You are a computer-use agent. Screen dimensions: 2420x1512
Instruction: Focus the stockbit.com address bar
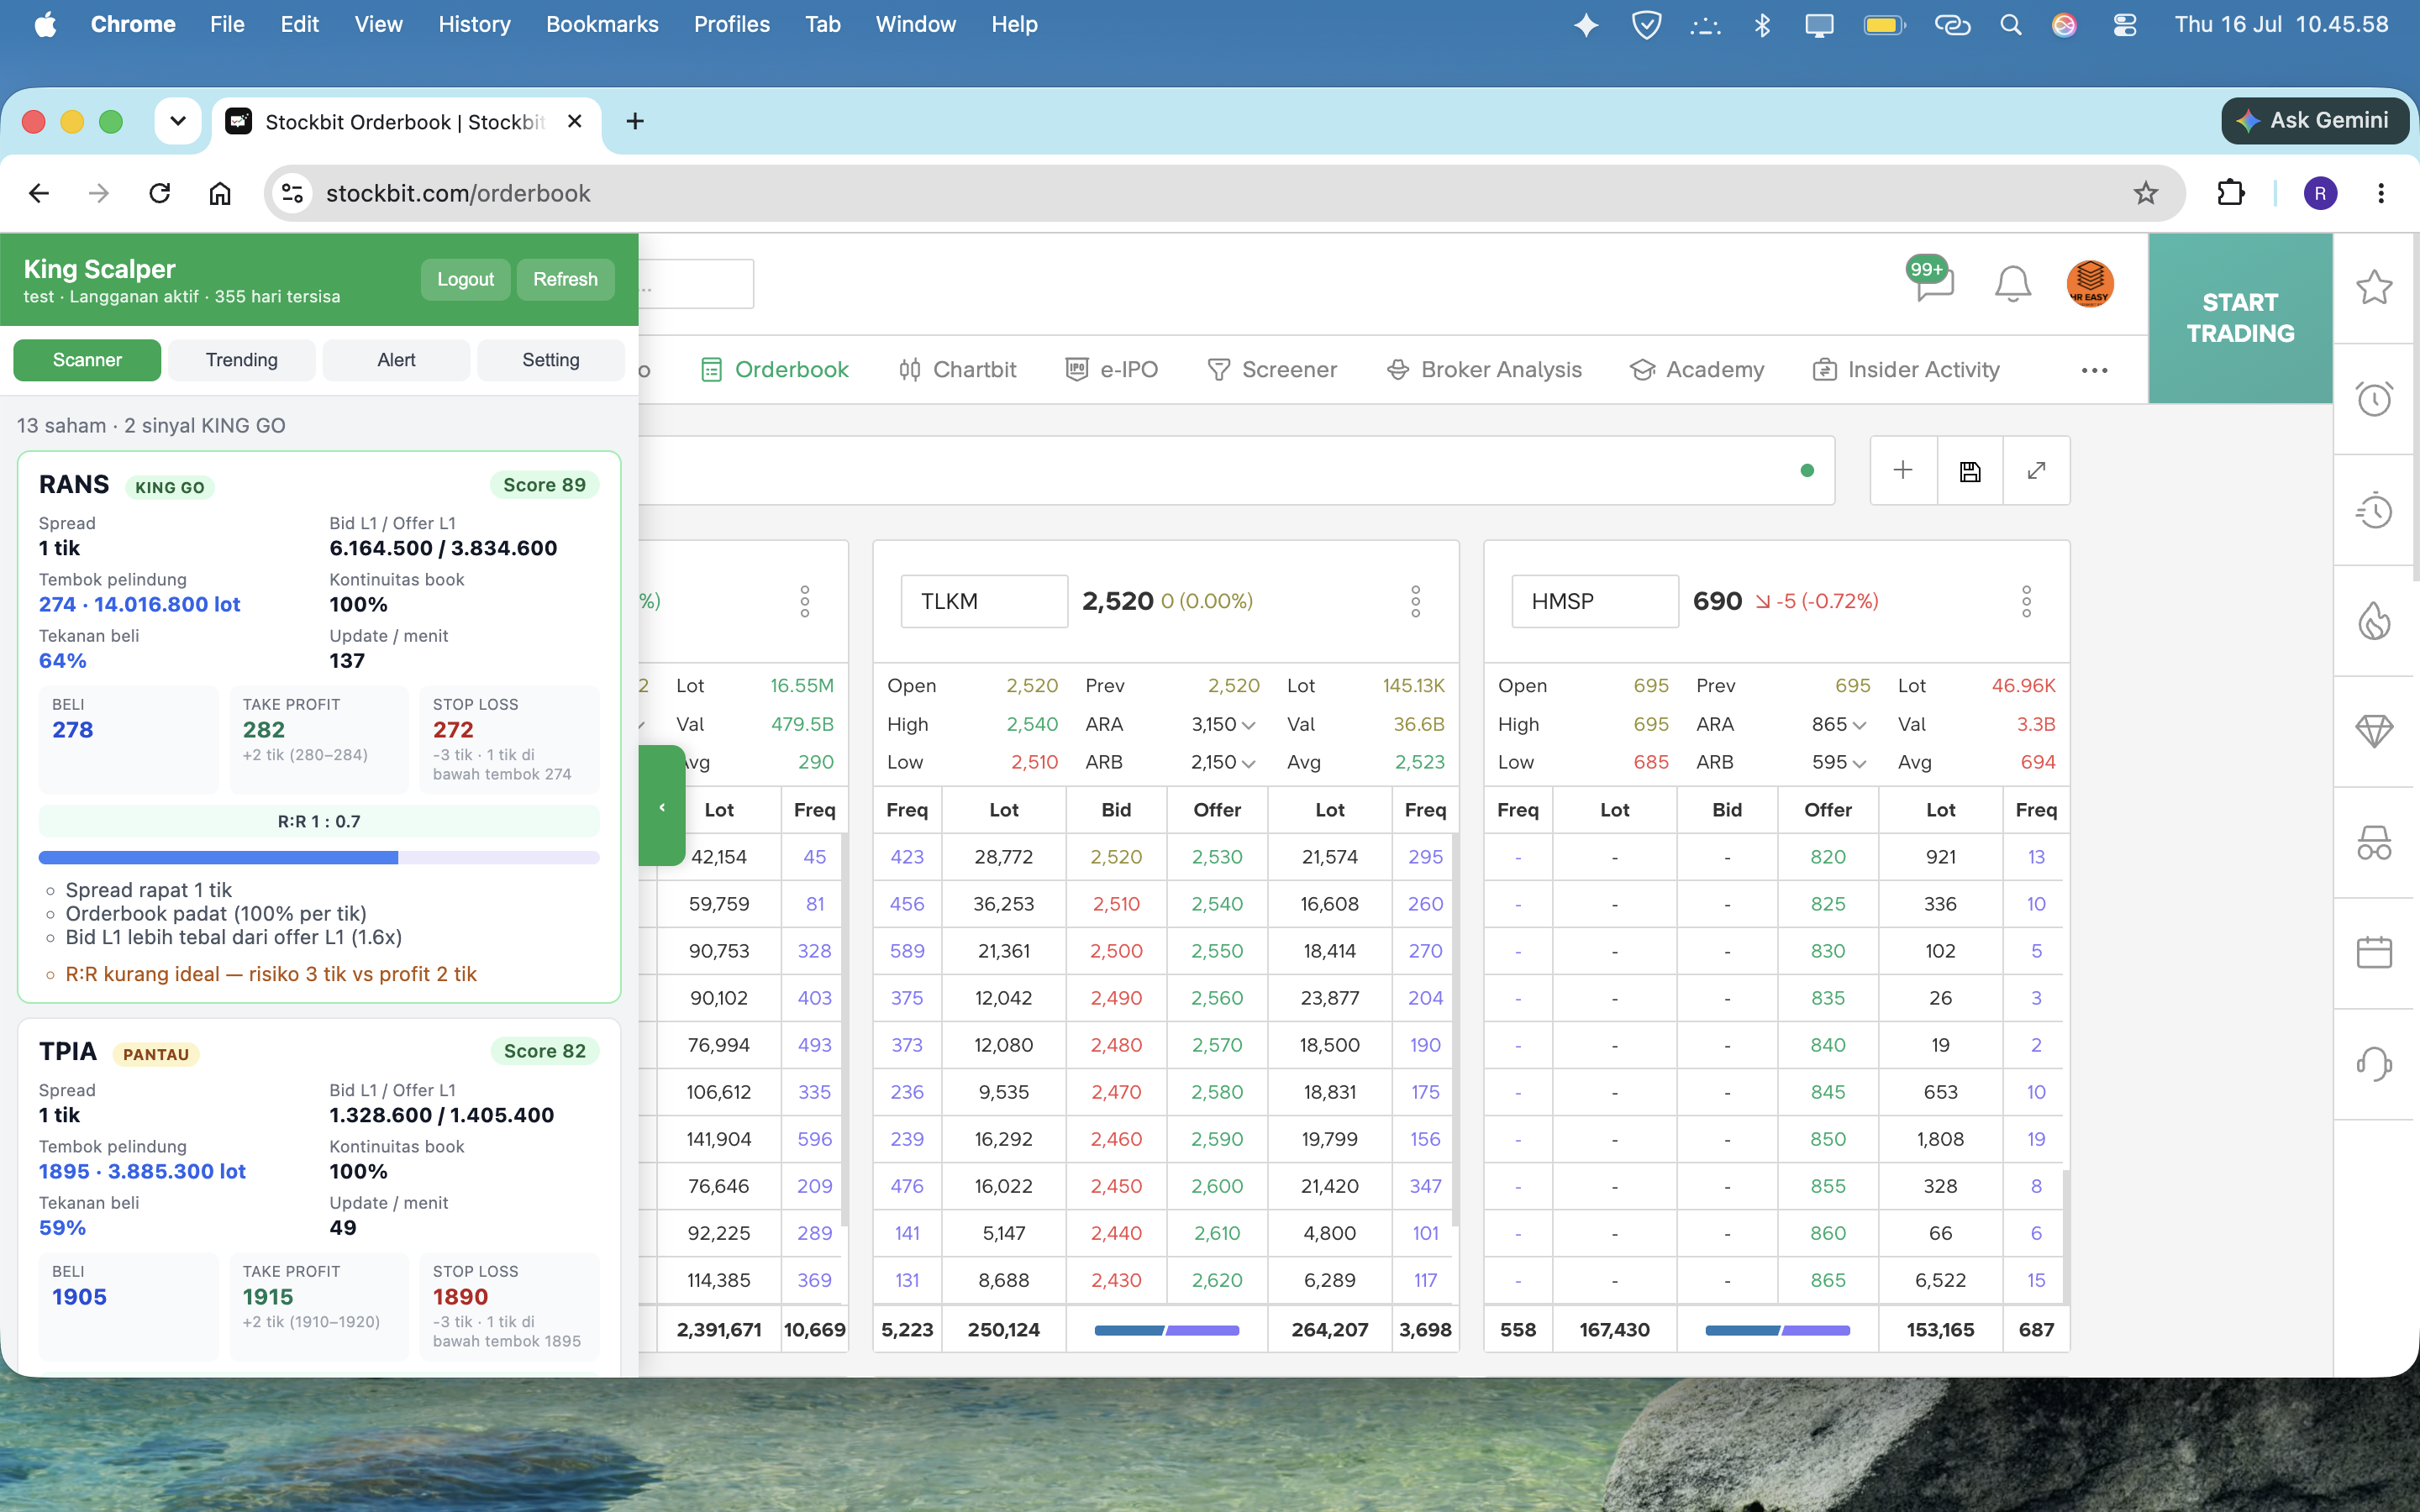1224,193
